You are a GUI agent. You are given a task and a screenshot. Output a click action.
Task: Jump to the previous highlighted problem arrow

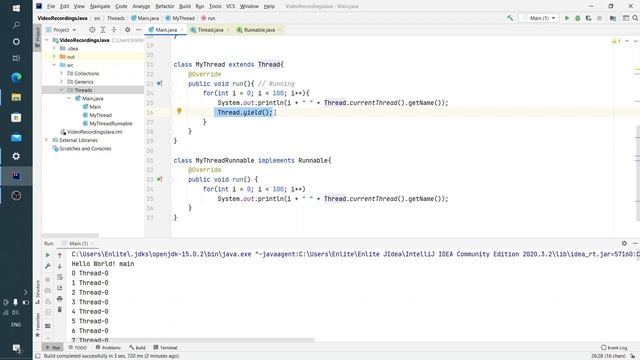click(627, 41)
